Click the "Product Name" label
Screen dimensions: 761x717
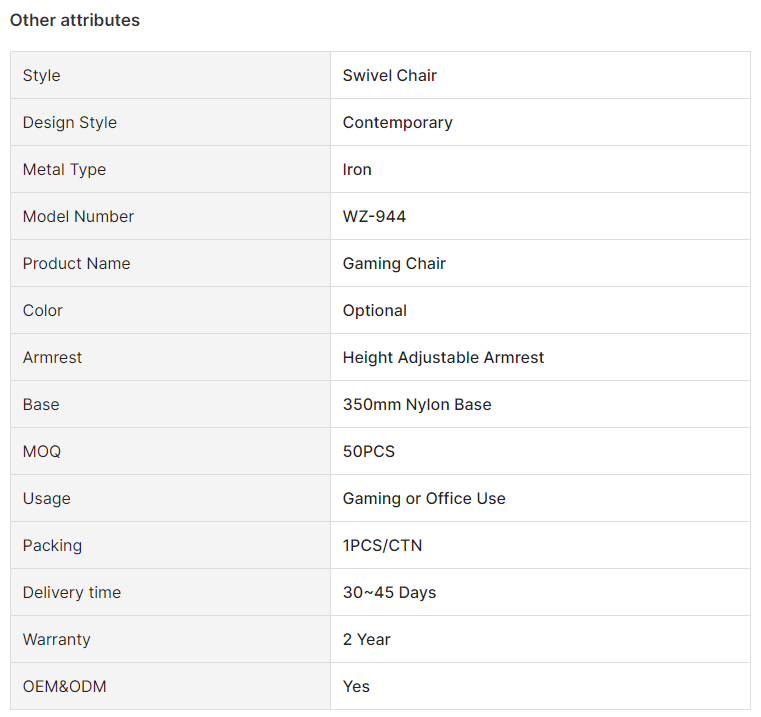pos(76,264)
